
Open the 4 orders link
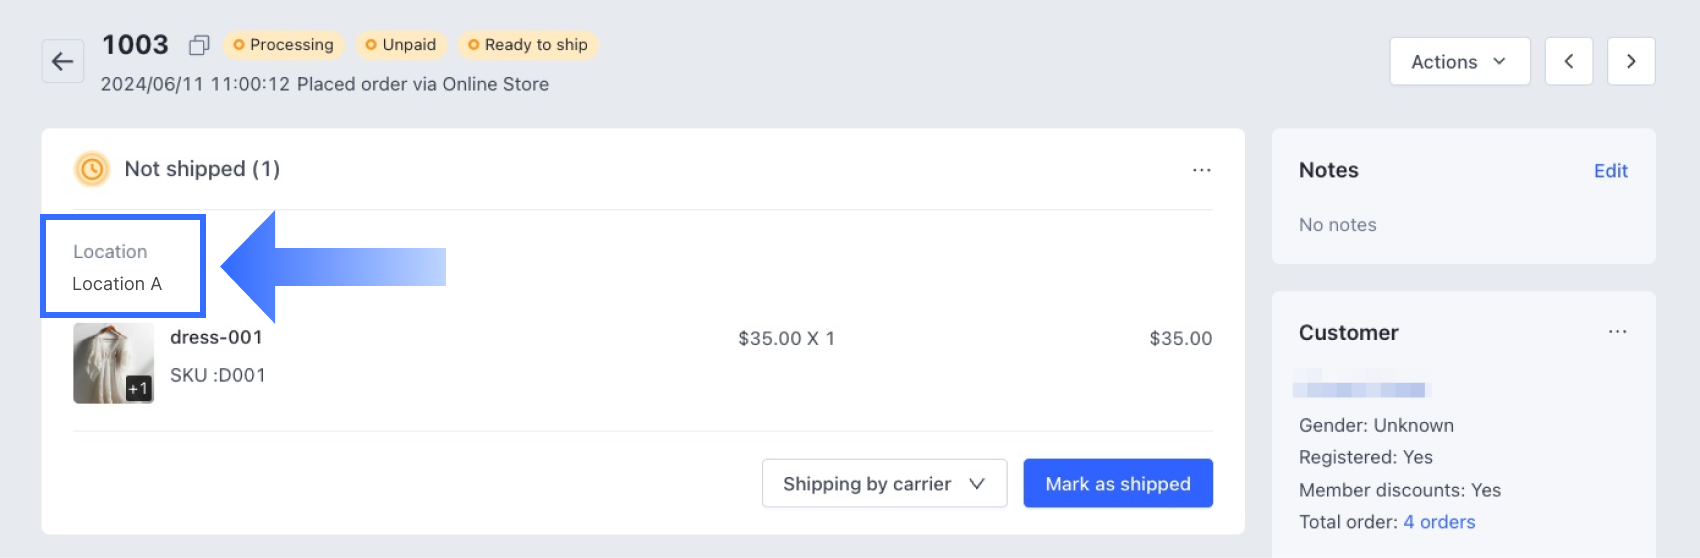click(x=1439, y=522)
